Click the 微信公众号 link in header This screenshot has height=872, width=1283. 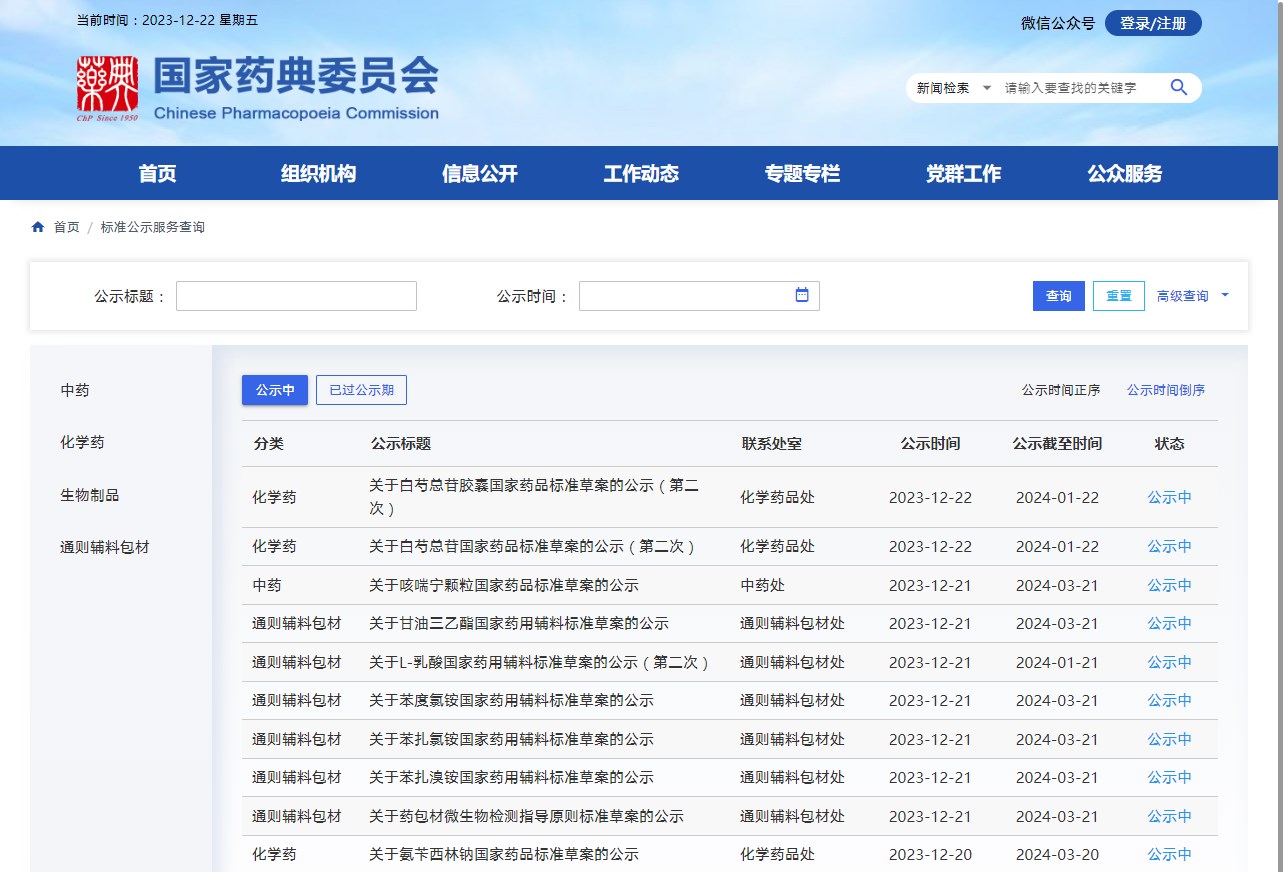pos(1057,23)
